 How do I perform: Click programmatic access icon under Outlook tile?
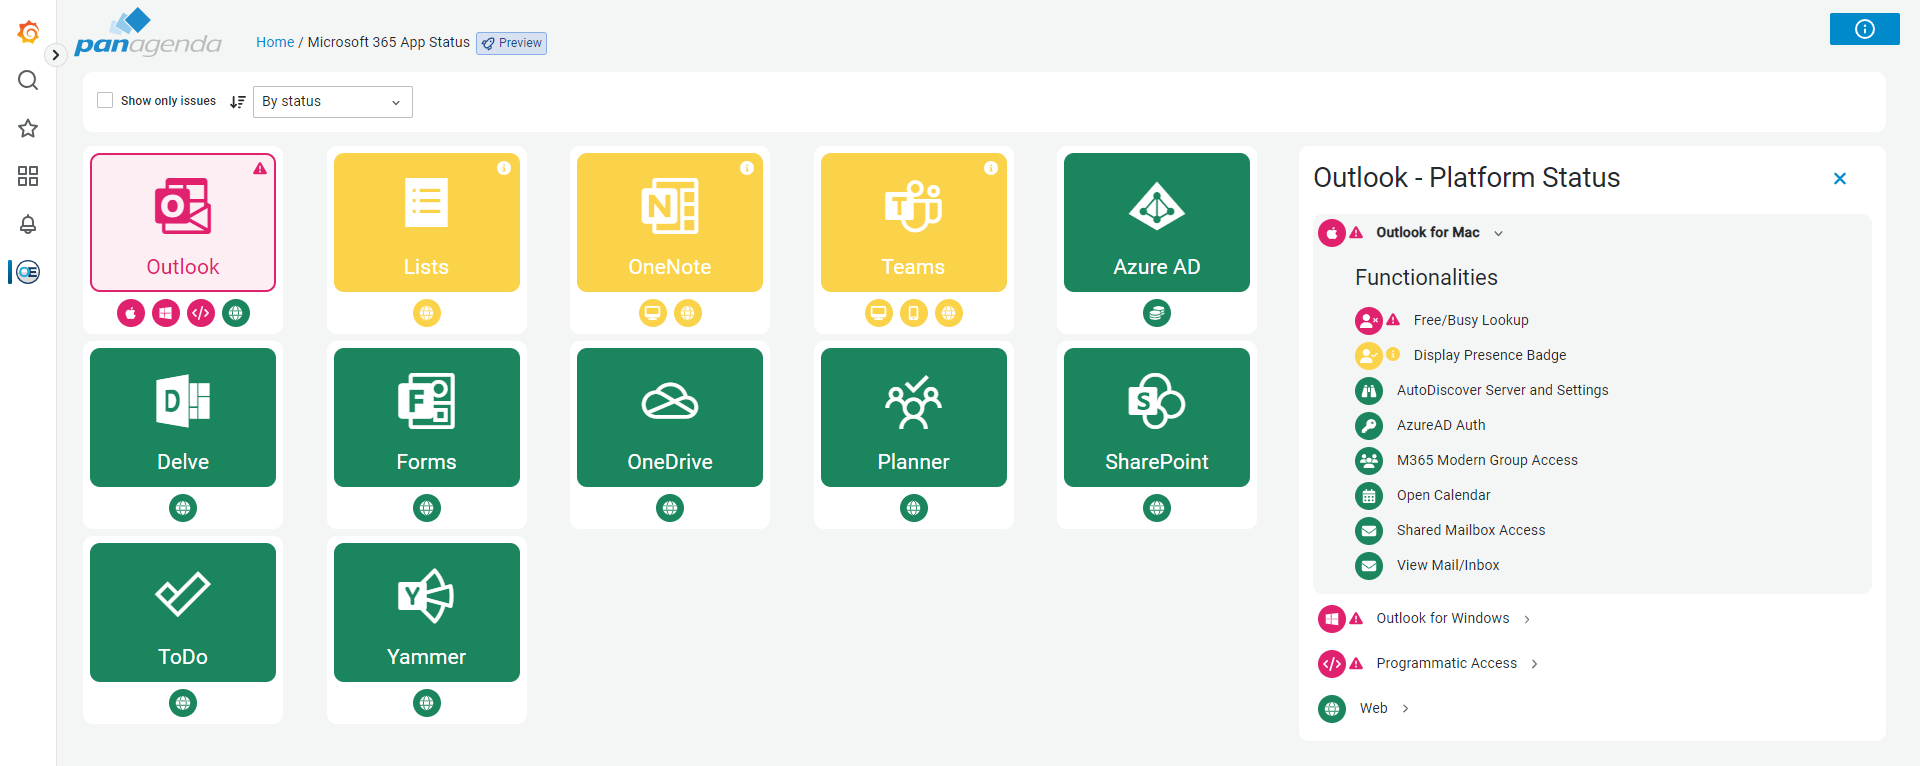point(201,313)
